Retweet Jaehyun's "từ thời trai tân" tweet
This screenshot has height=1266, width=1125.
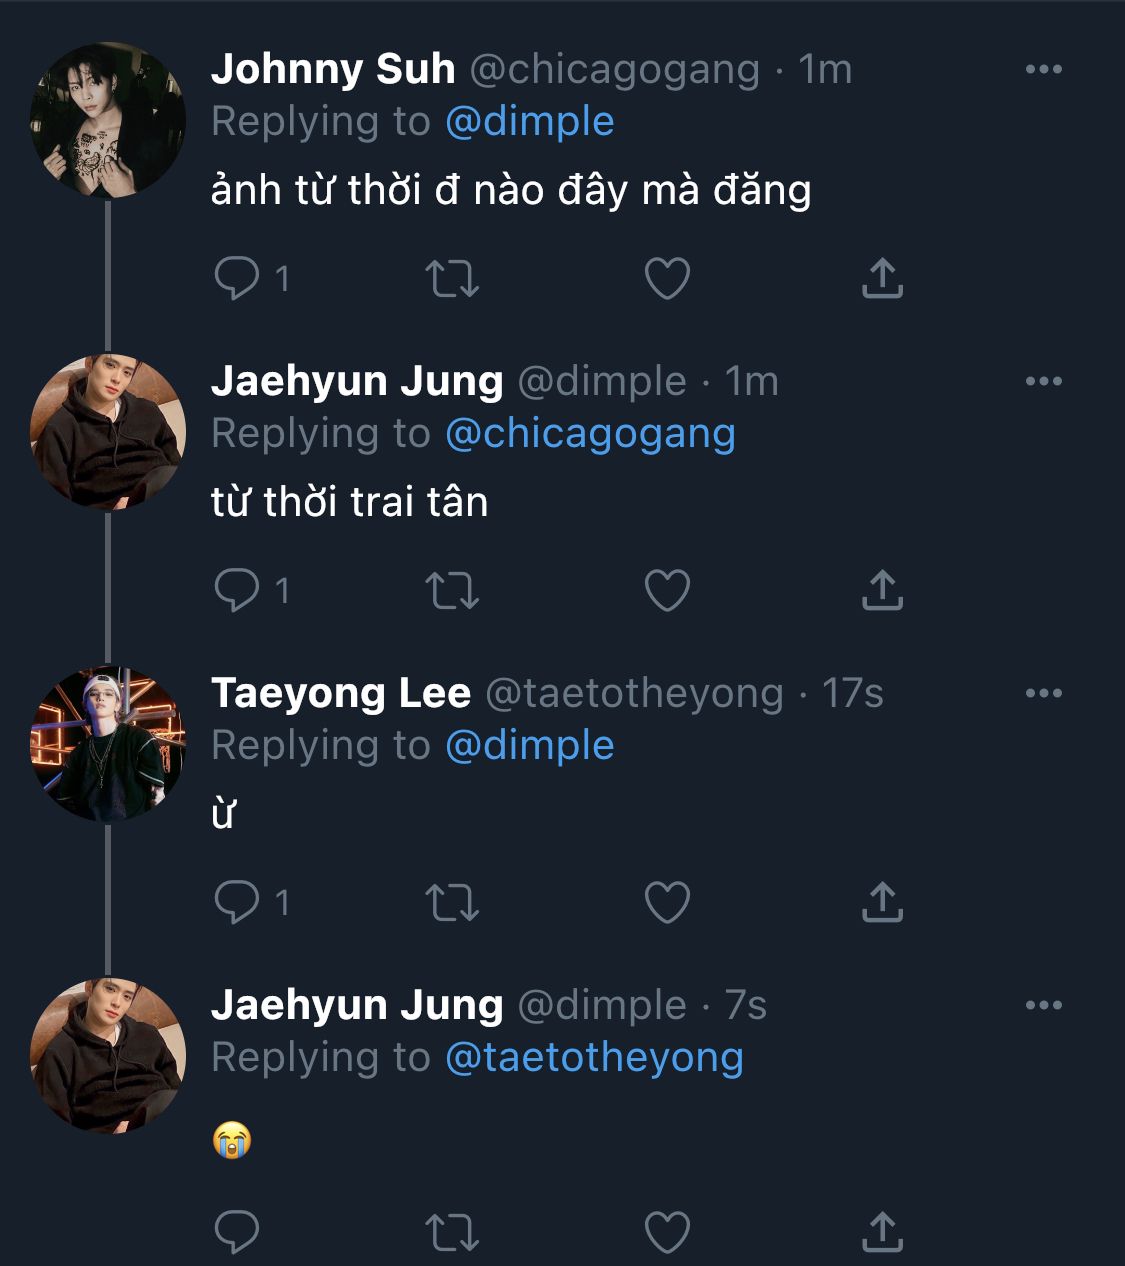coord(452,591)
